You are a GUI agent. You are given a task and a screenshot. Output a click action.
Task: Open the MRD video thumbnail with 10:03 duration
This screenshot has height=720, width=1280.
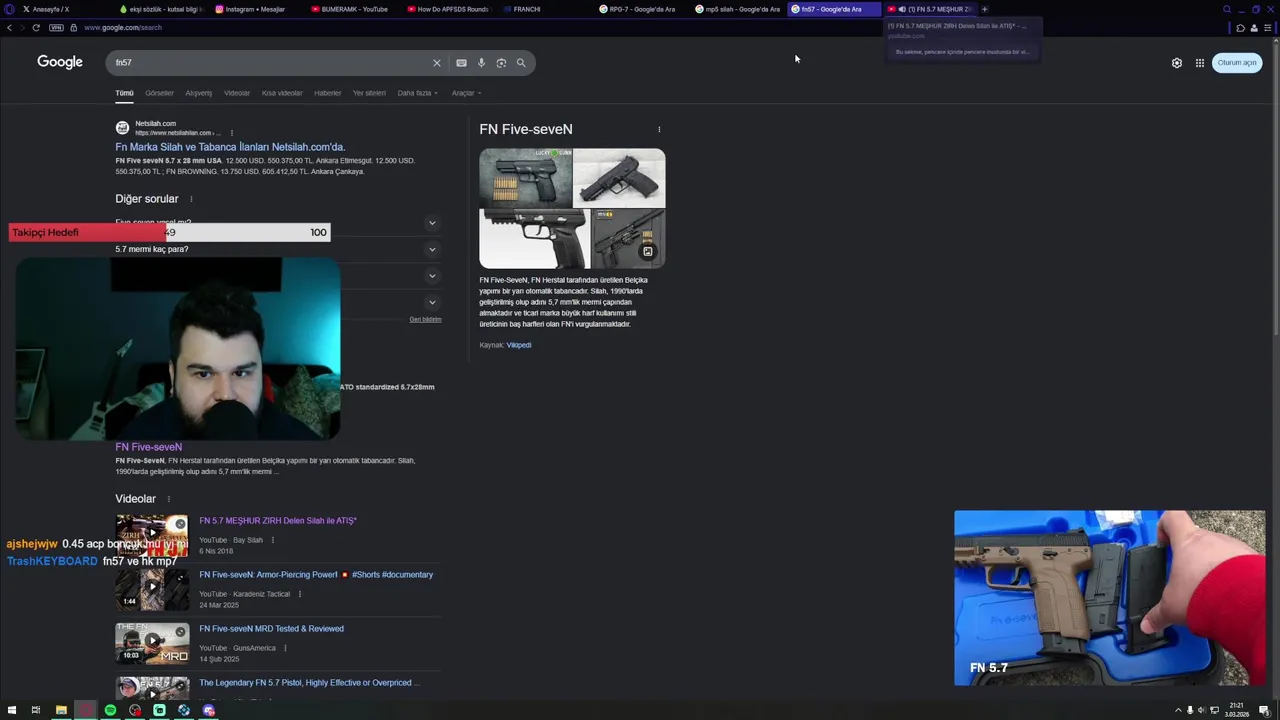point(152,644)
